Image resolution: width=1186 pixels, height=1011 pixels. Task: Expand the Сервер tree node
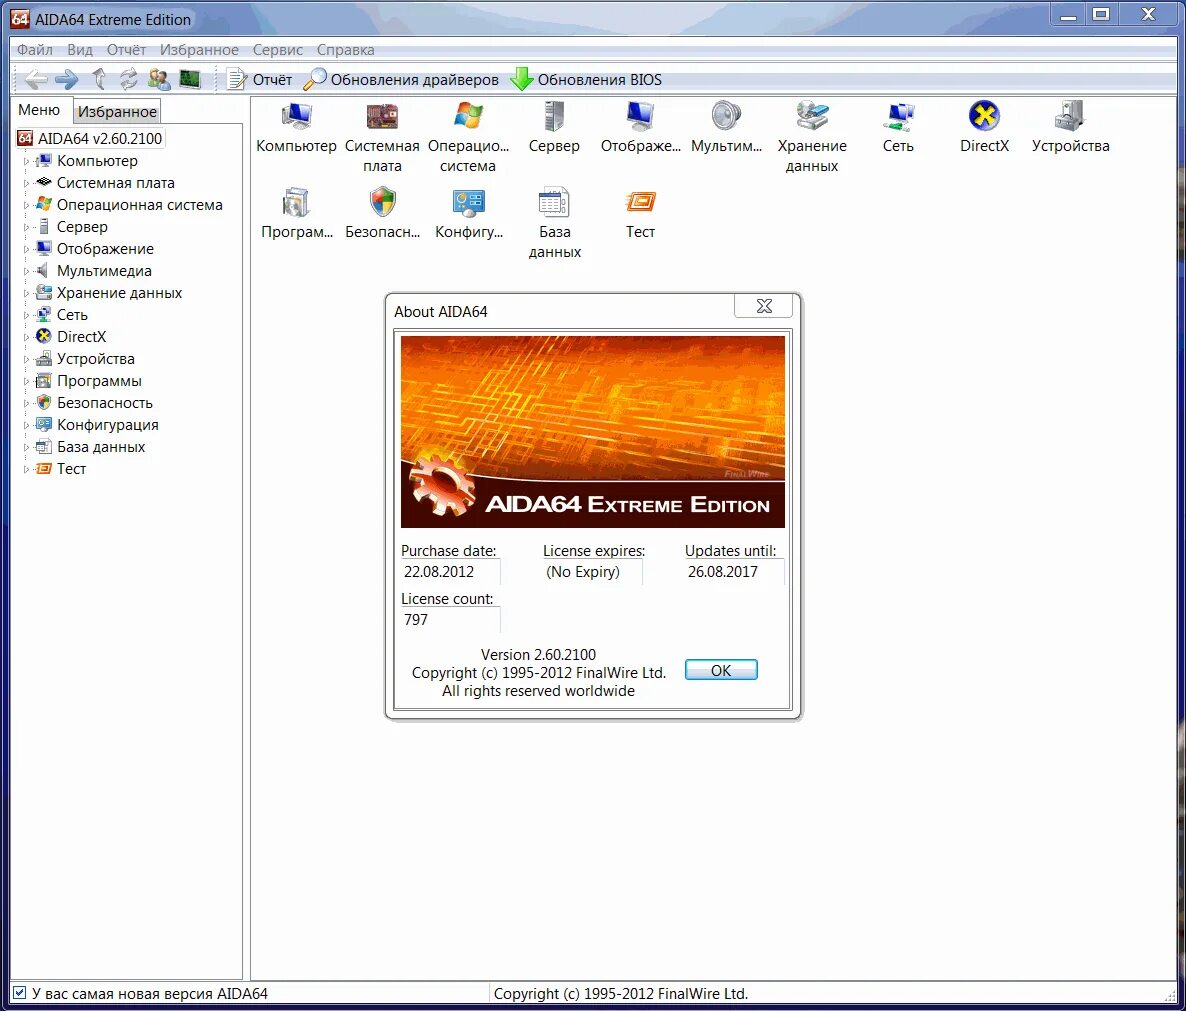[x=26, y=228]
